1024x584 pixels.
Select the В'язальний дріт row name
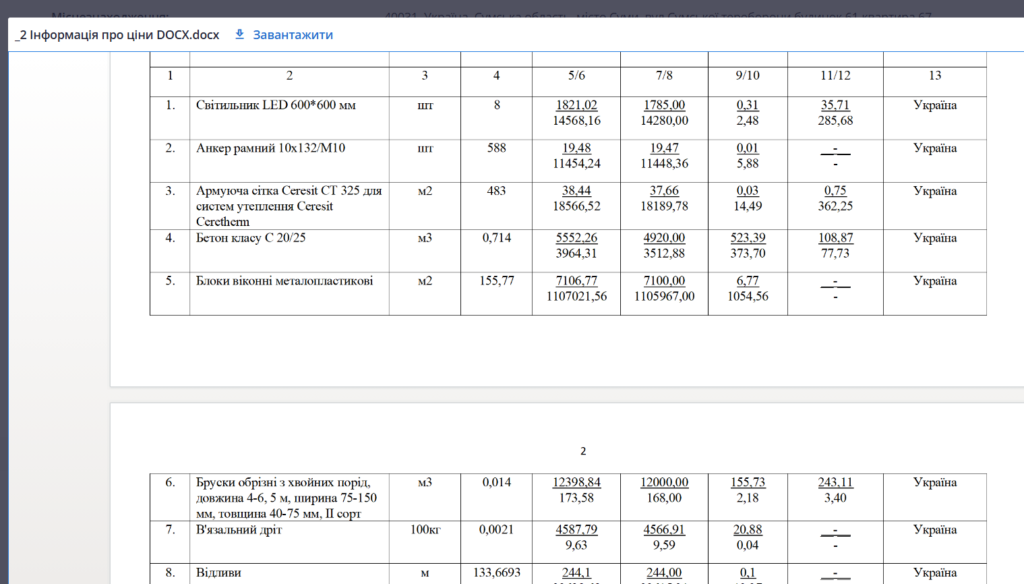click(239, 529)
